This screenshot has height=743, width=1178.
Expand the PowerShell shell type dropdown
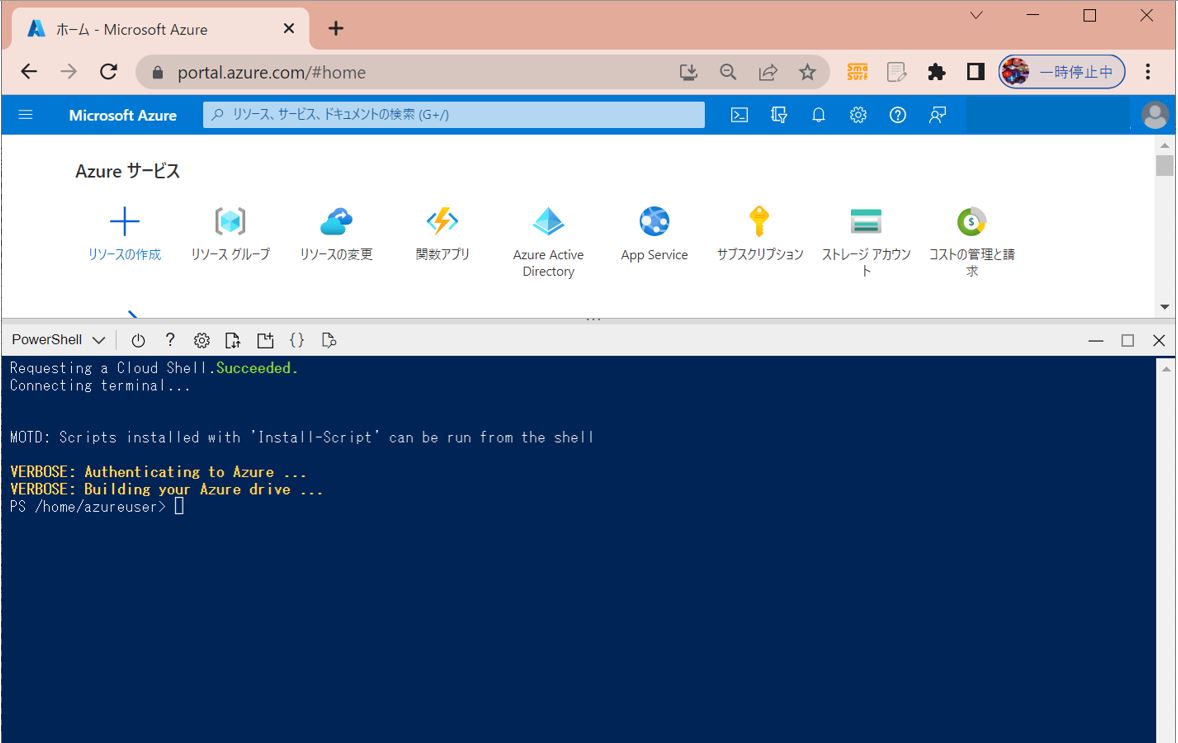pyautogui.click(x=59, y=341)
